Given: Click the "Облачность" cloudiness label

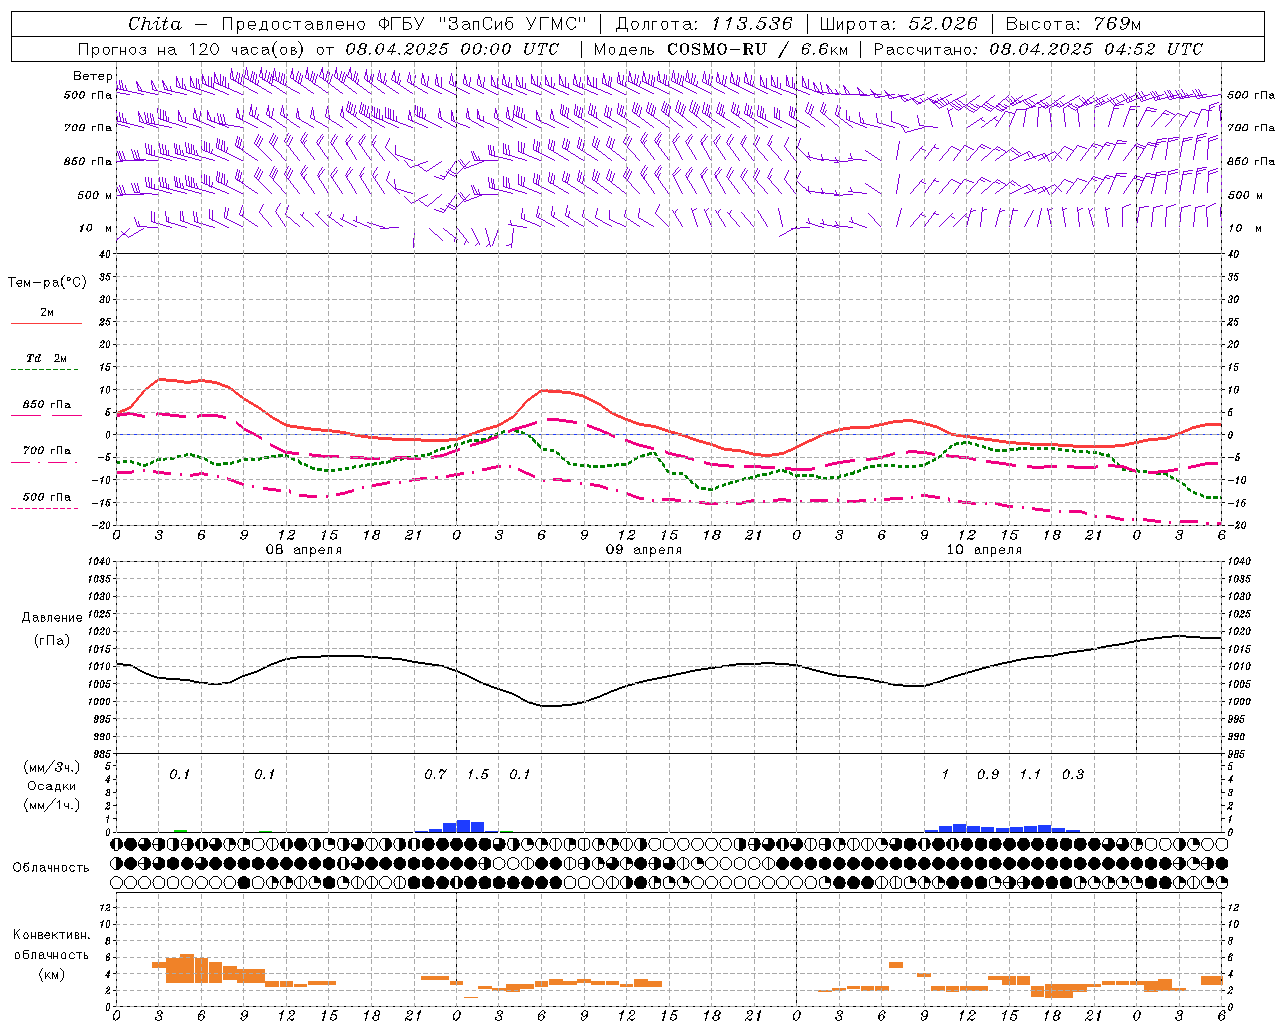Looking at the screenshot, I should [51, 868].
